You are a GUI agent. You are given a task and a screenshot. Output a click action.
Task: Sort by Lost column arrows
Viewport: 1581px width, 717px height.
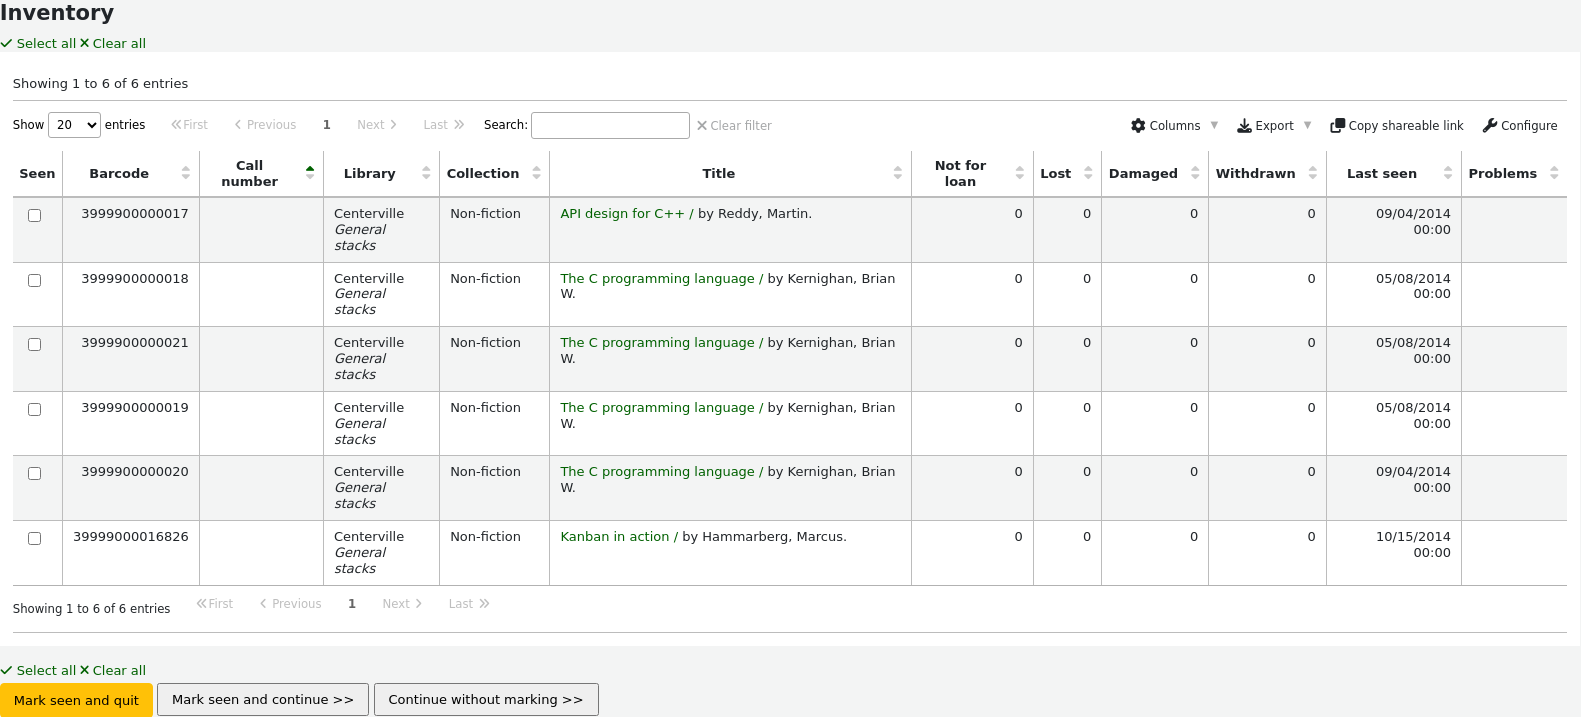1088,173
